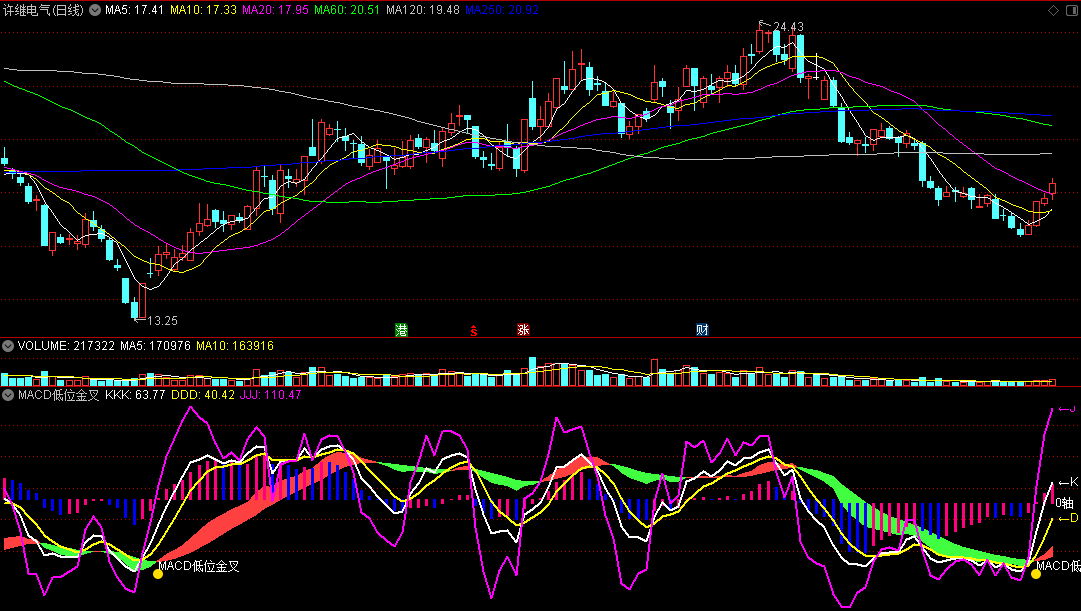Screen dimensions: 1081x611
Task: Open dropdown beside 许继电气(日线) title
Action: (x=94, y=10)
